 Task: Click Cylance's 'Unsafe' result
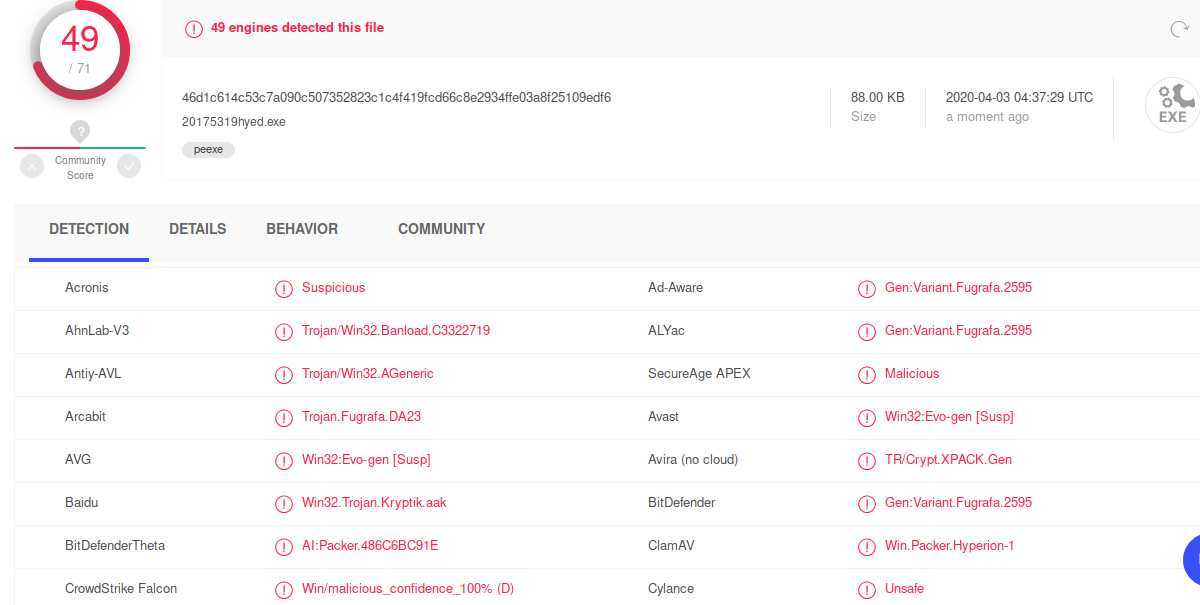tap(904, 589)
